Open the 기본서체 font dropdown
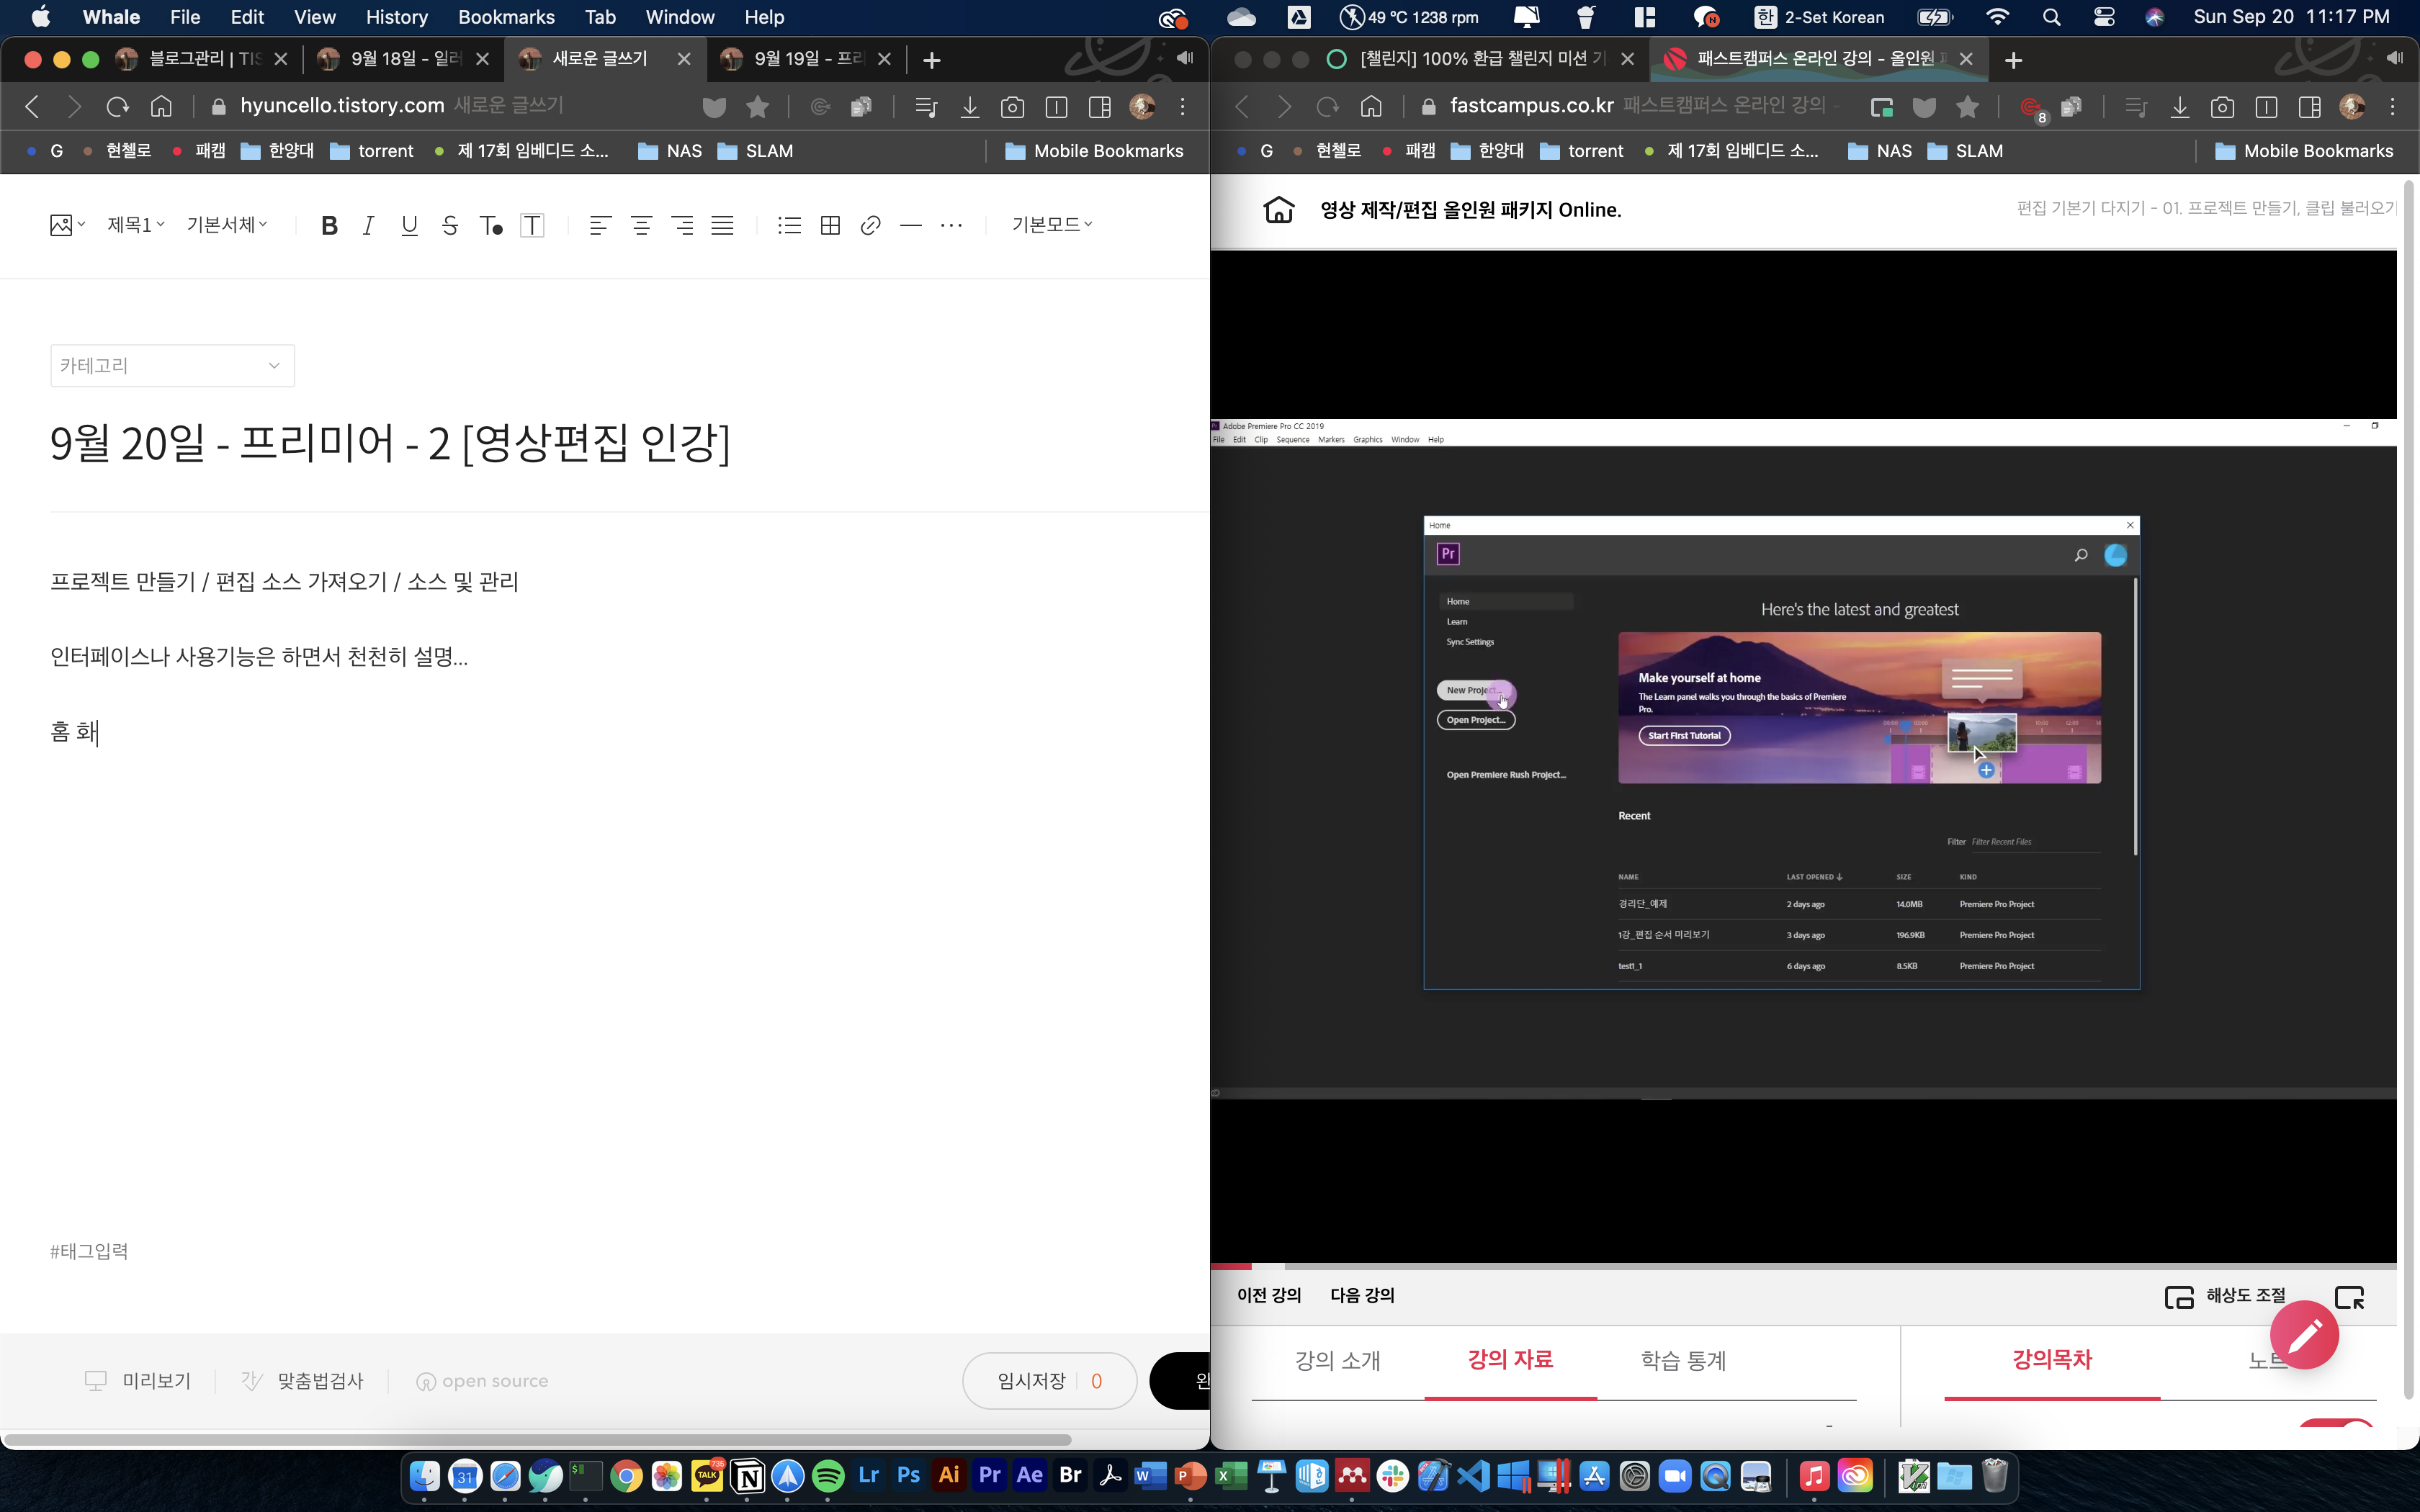 tap(227, 225)
